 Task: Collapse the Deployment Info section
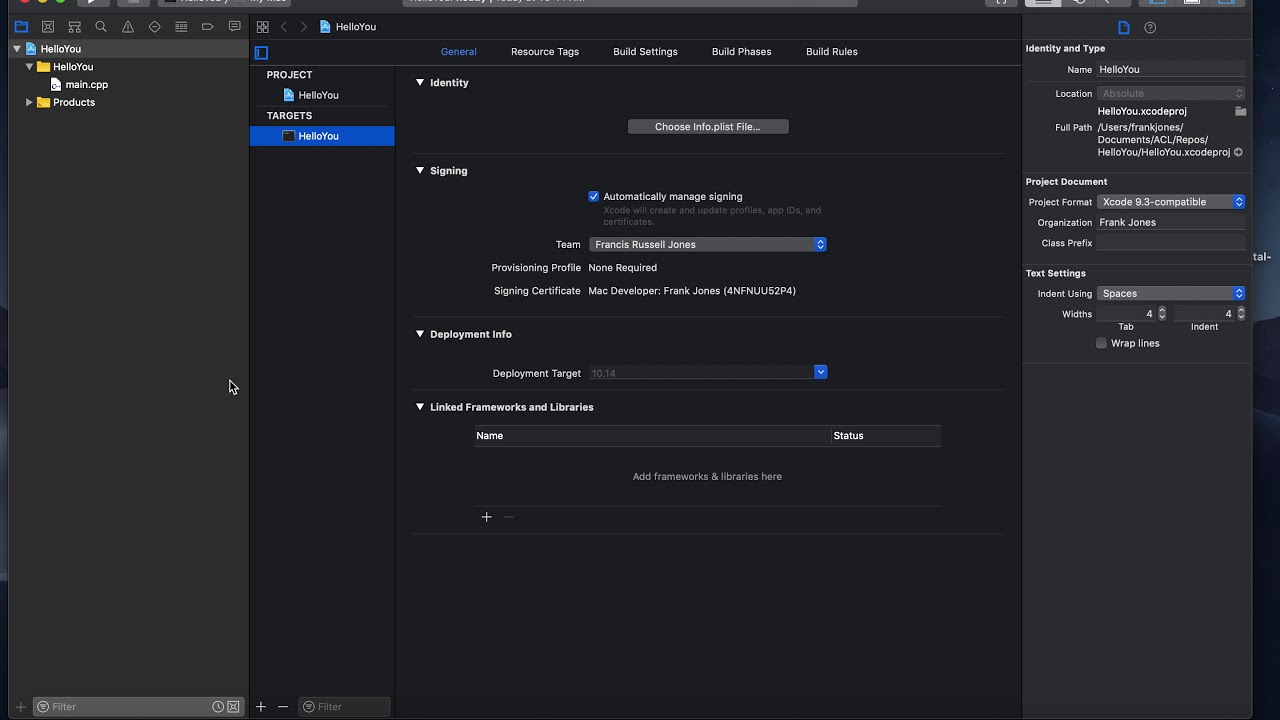pyautogui.click(x=420, y=335)
